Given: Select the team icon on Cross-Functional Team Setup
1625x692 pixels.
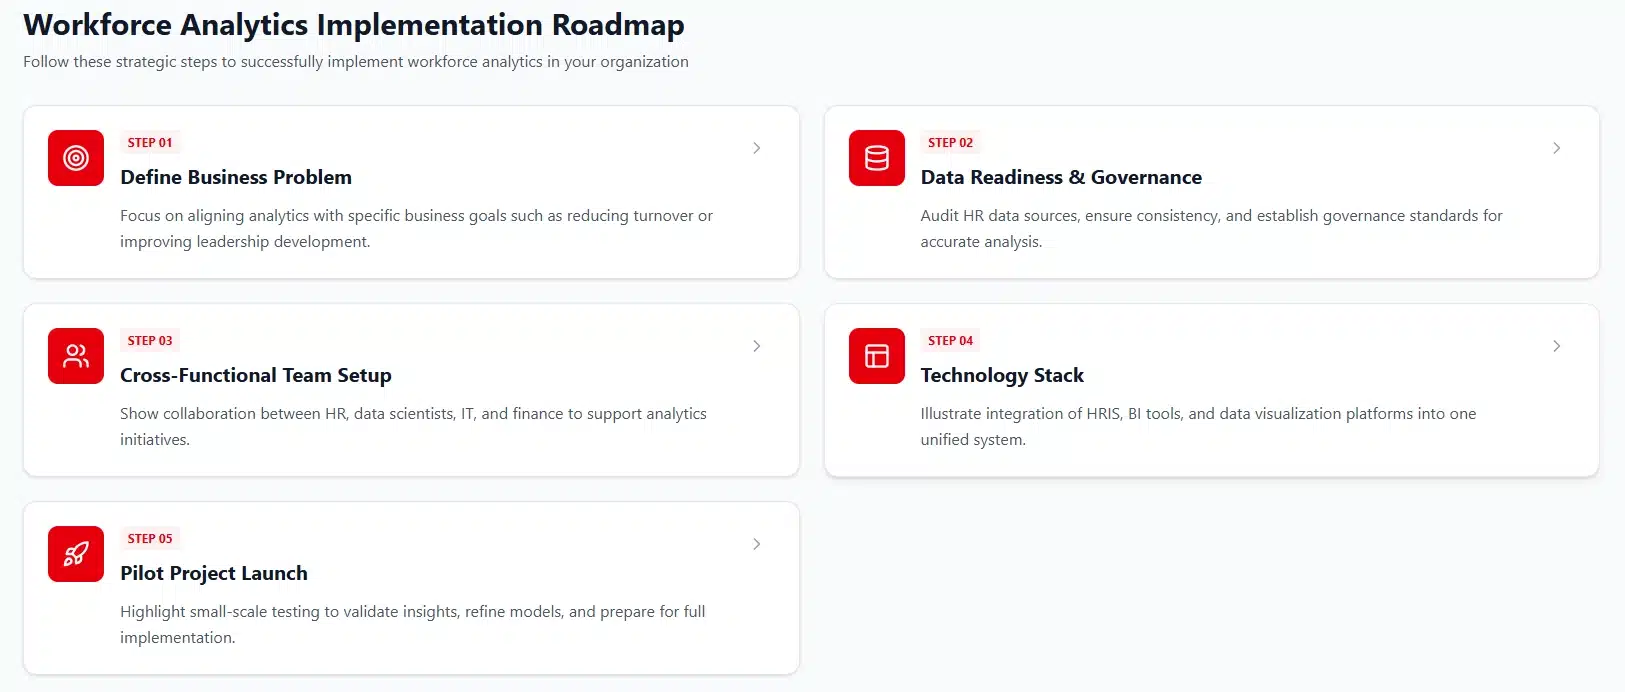Looking at the screenshot, I should [x=75, y=356].
